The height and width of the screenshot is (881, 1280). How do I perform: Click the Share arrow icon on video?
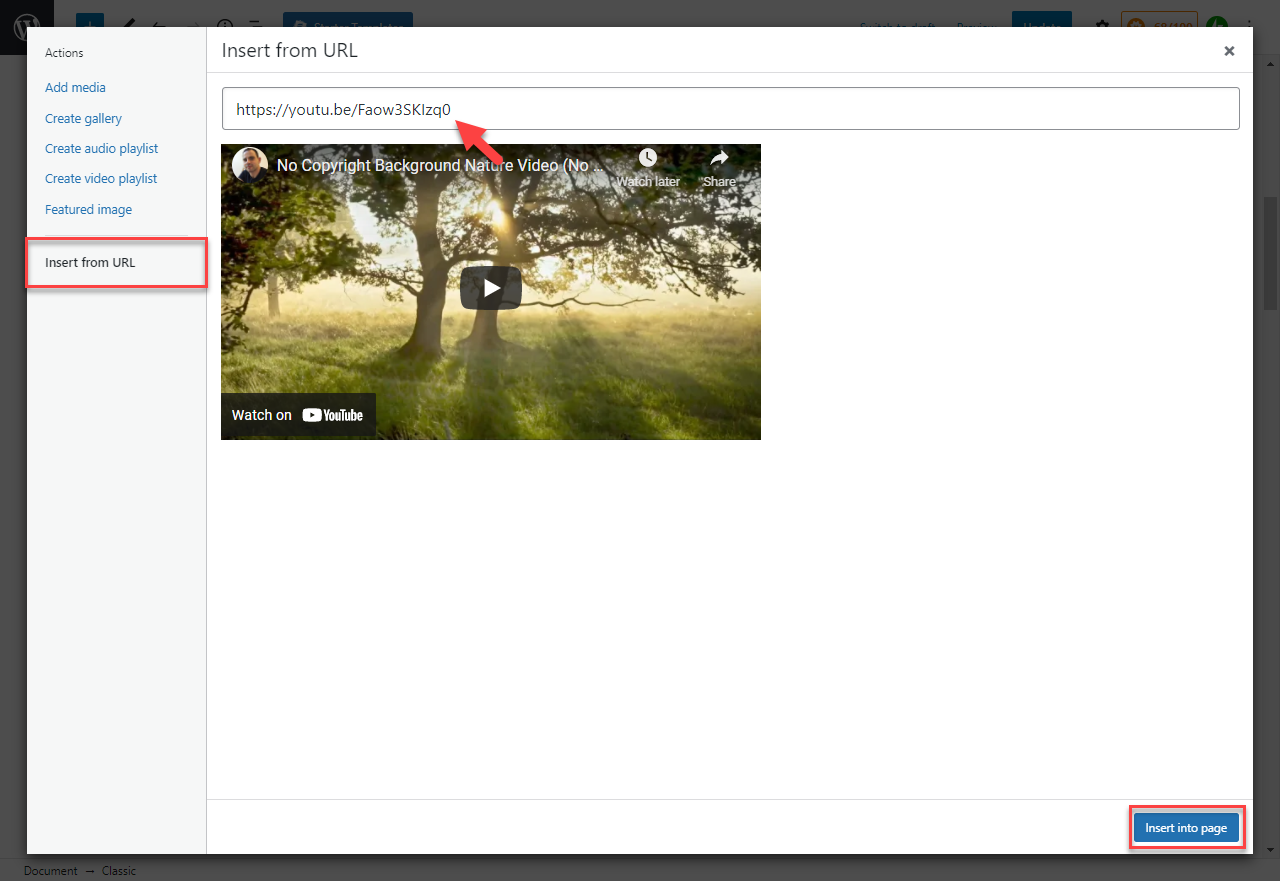pyautogui.click(x=719, y=159)
